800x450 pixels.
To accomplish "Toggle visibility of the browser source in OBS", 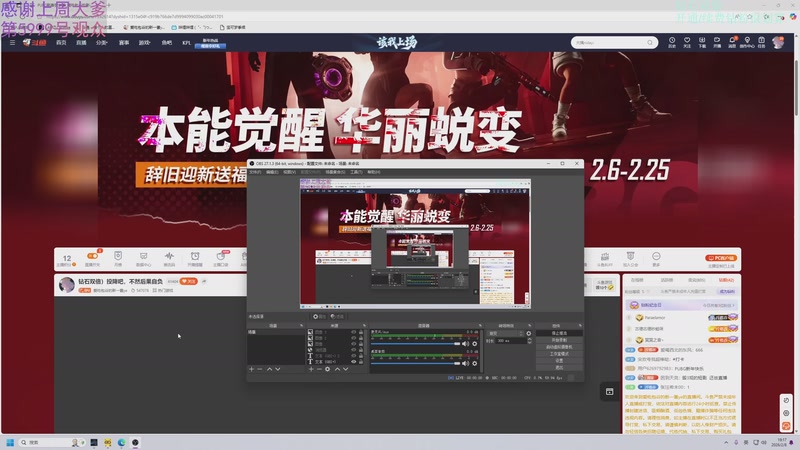I will (x=354, y=350).
